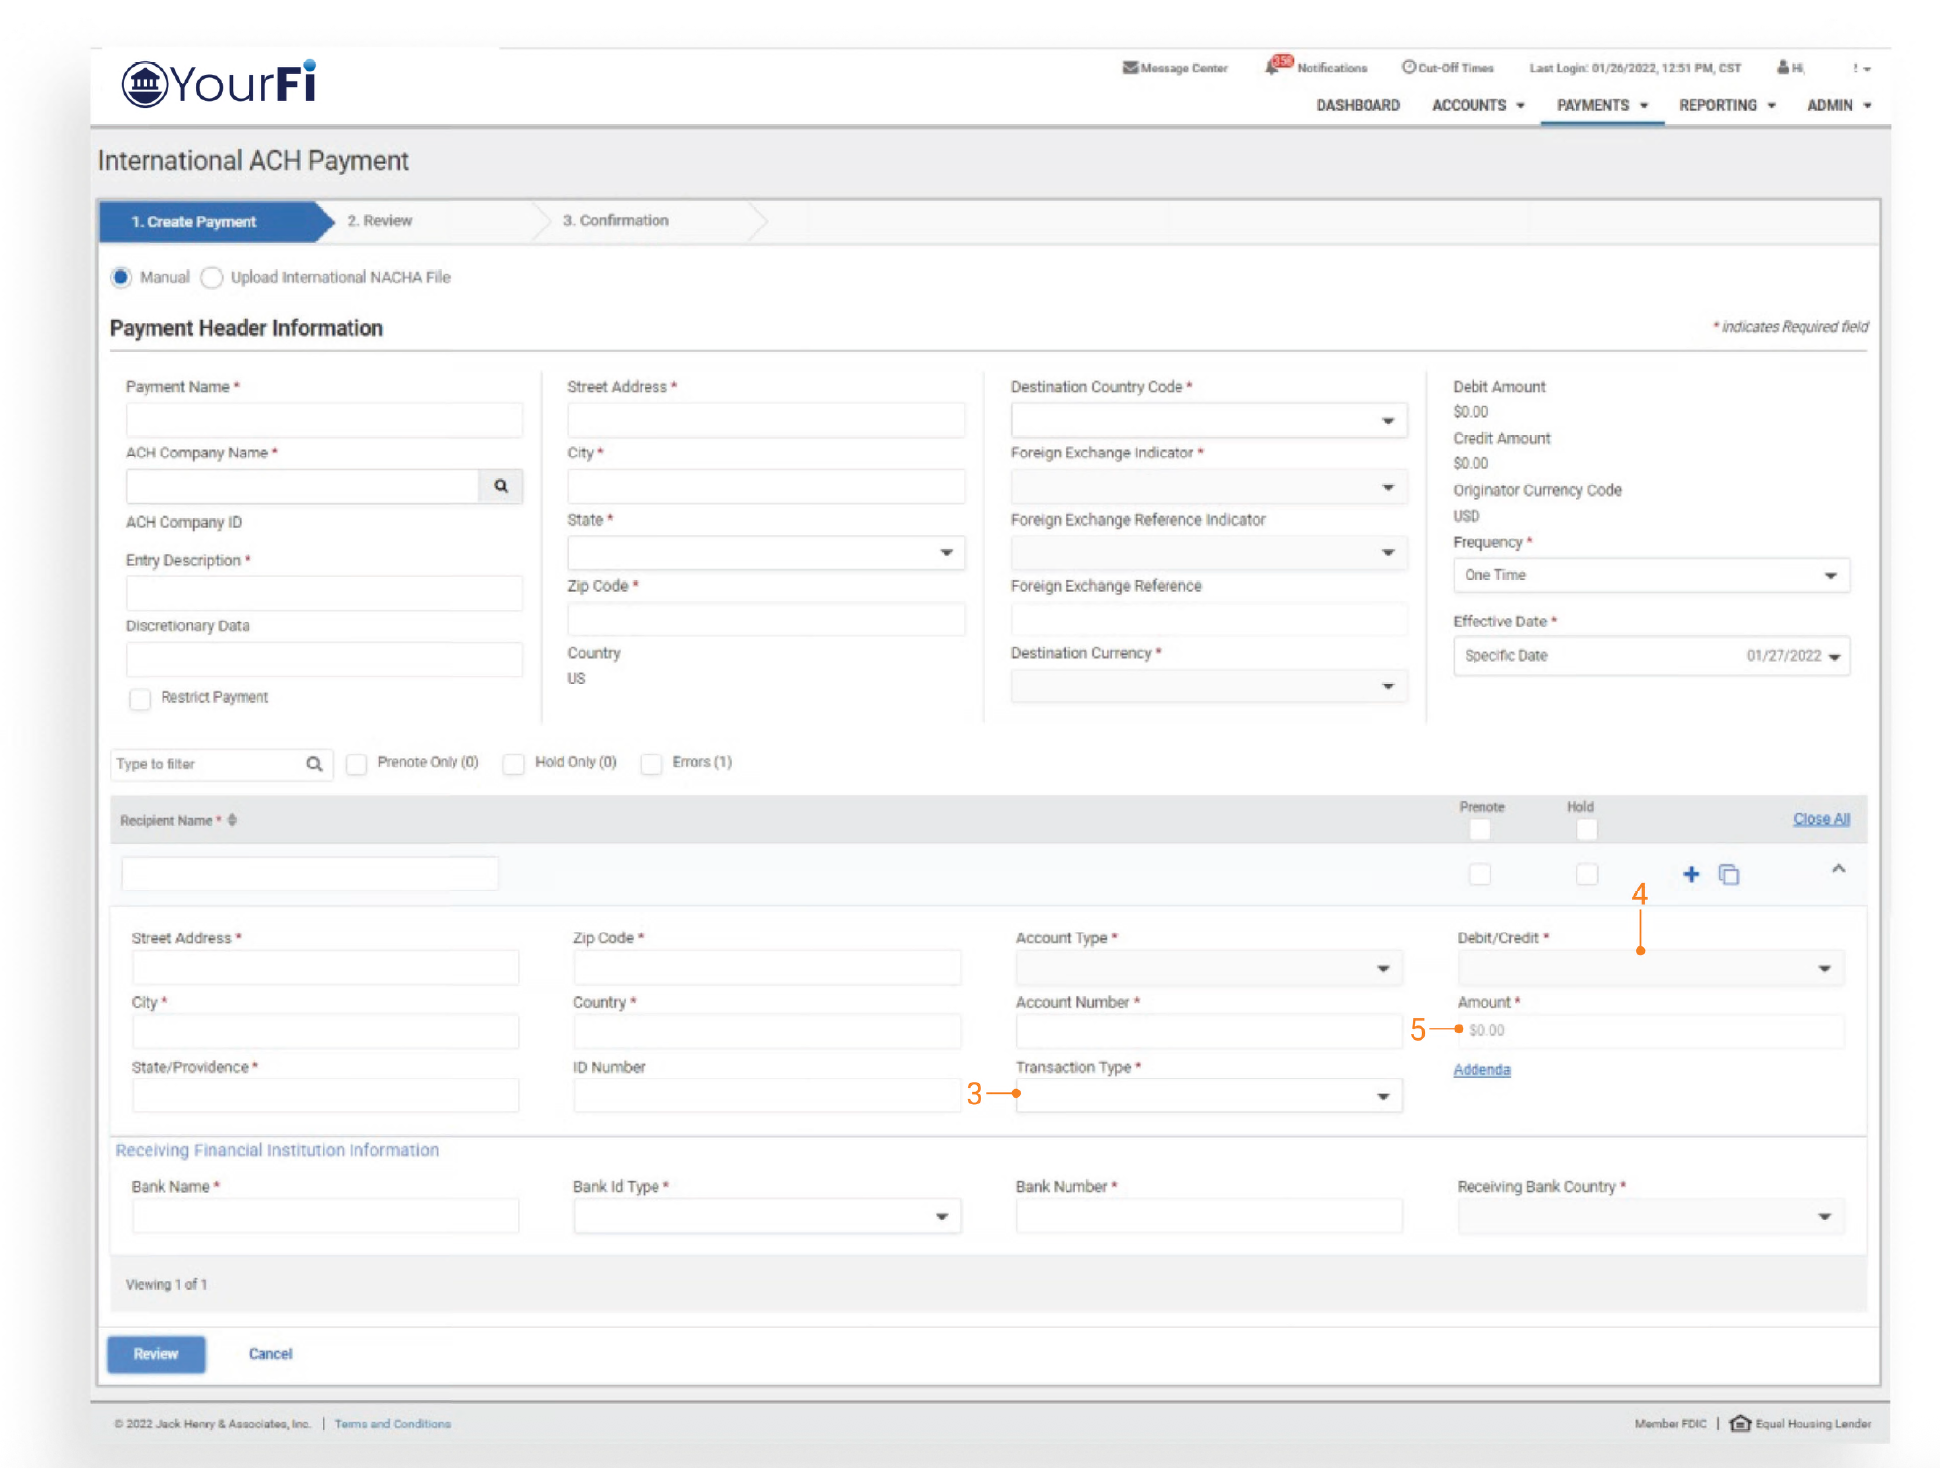Add a recipient with the plus icon
The height and width of the screenshot is (1468, 1940).
(x=1691, y=874)
